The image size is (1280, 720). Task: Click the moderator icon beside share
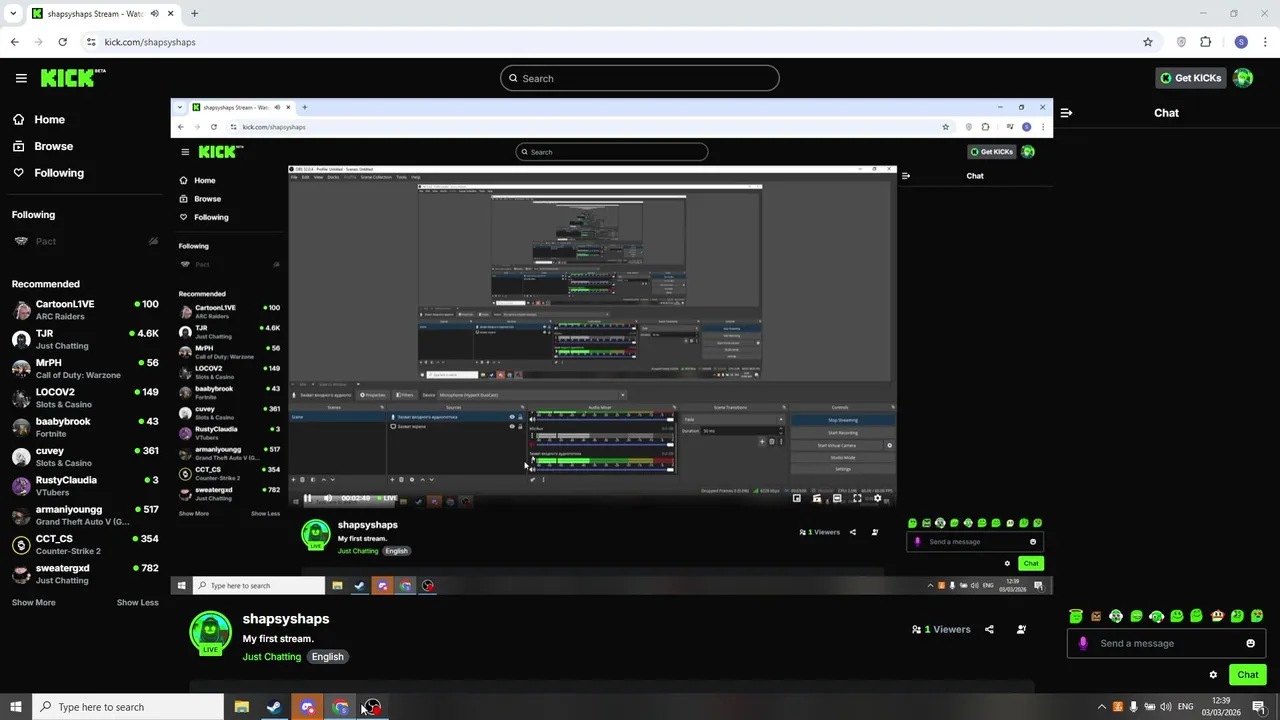tap(1021, 630)
